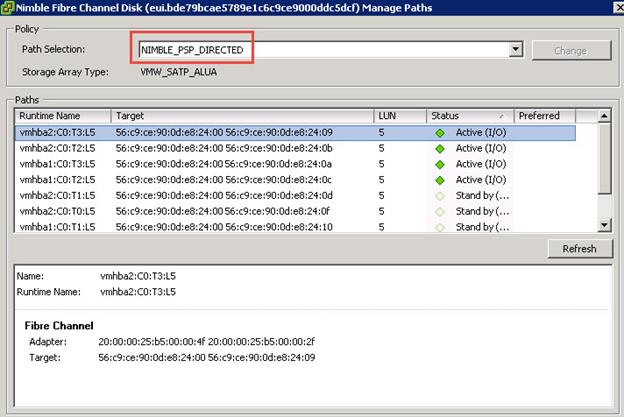Click target ending 24:10 in paths table

pyautogui.click(x=224, y=227)
